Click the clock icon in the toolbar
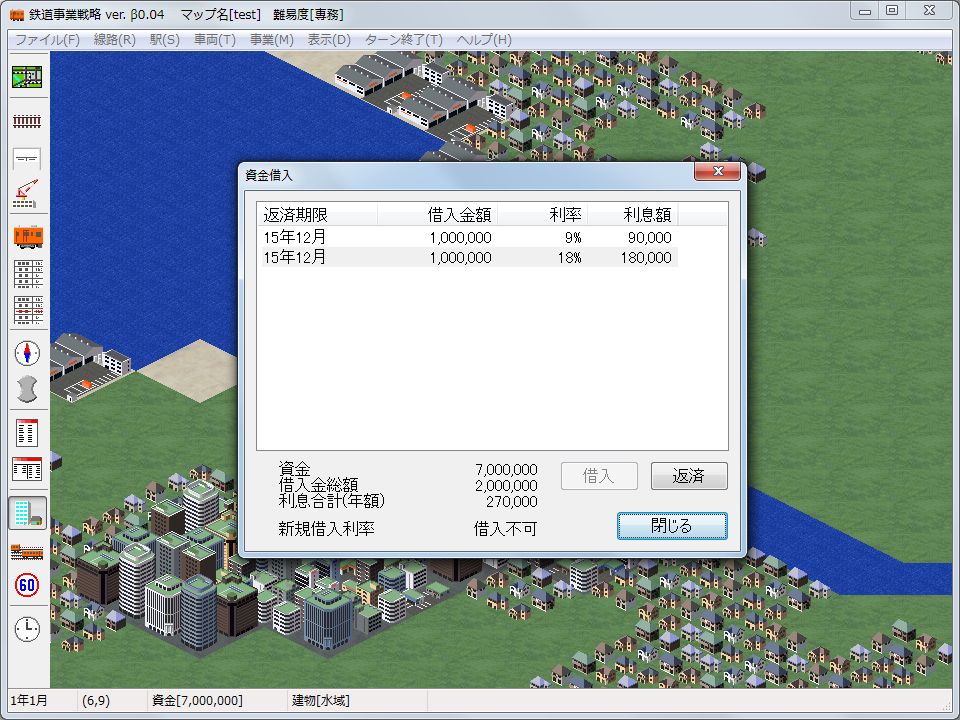The height and width of the screenshot is (720, 960). click(27, 629)
